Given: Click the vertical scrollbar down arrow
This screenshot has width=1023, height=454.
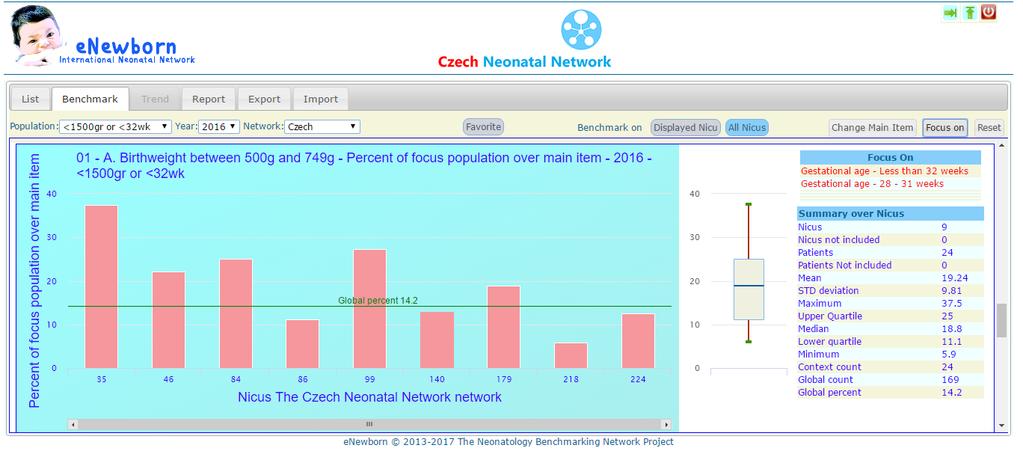Looking at the screenshot, I should tap(1001, 426).
